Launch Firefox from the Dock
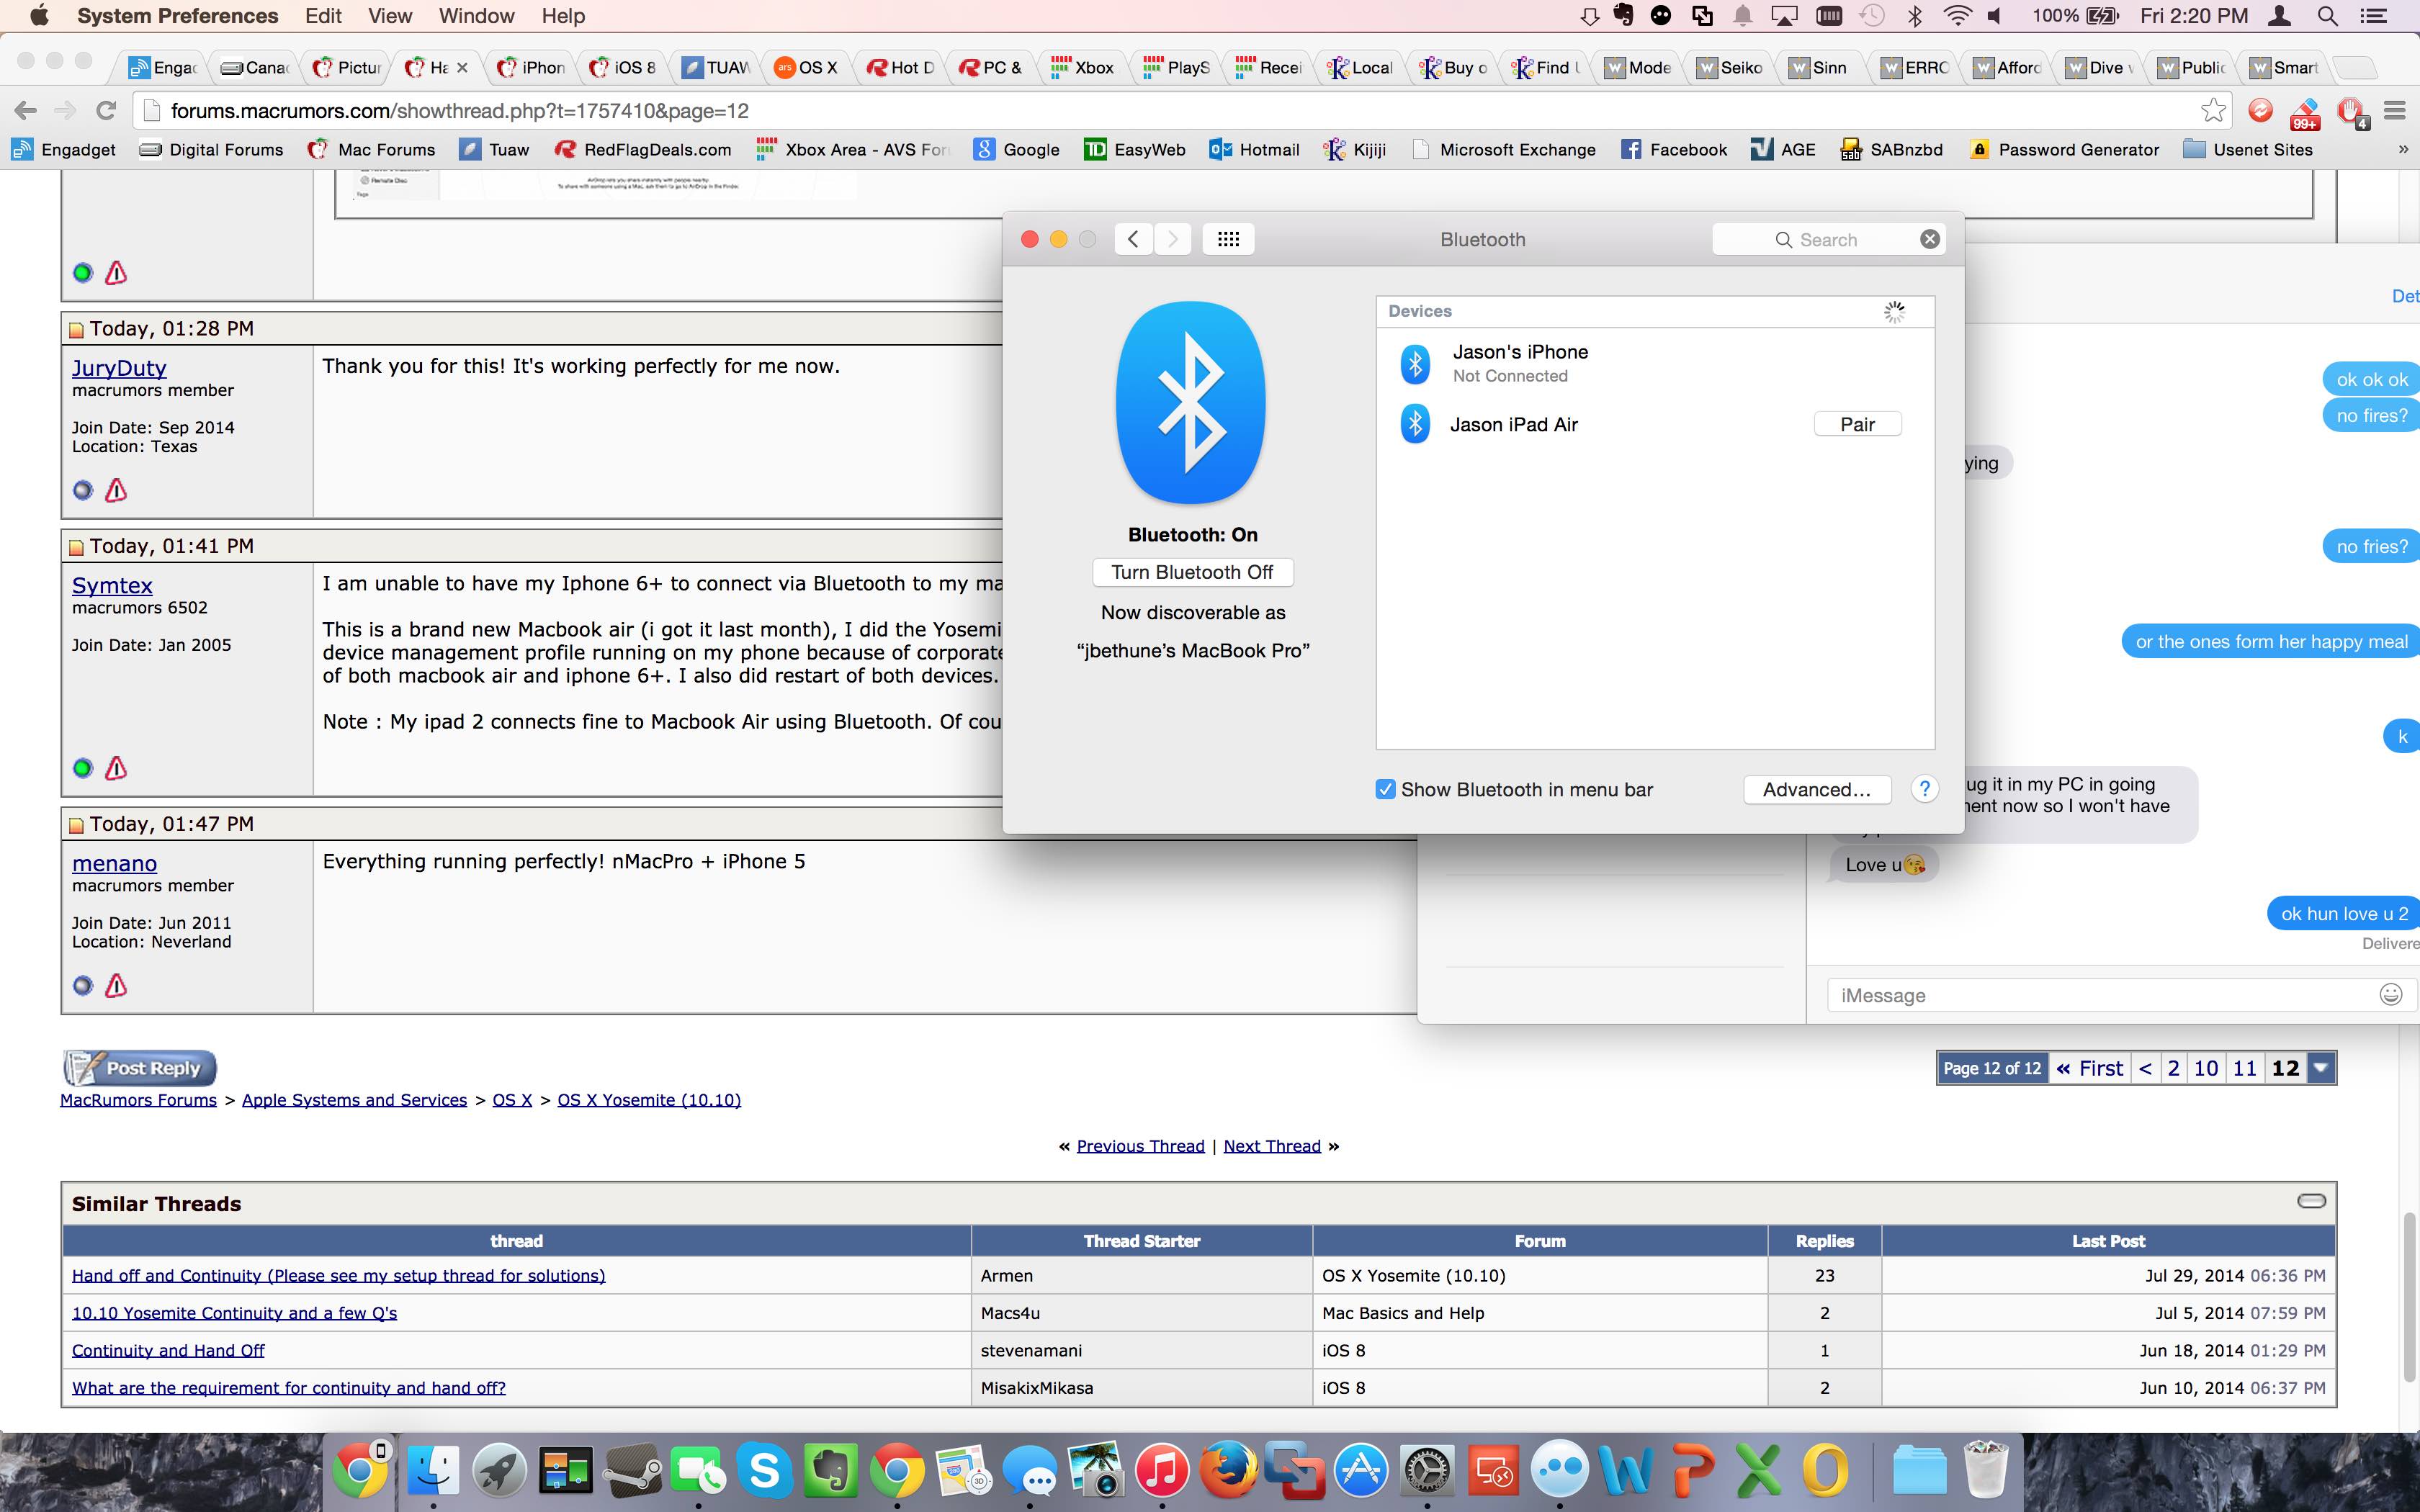 pyautogui.click(x=1227, y=1471)
